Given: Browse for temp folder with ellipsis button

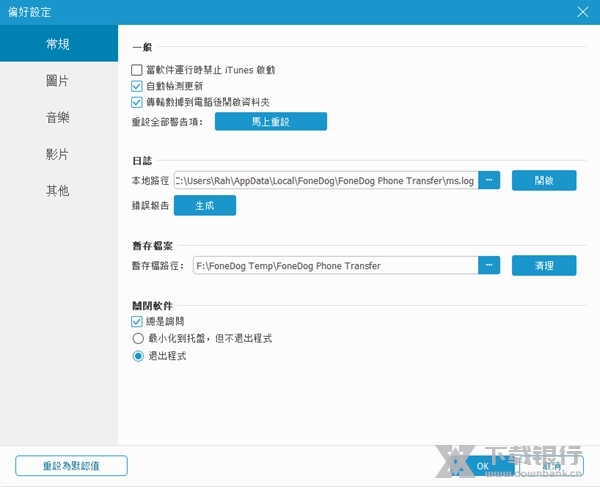Looking at the screenshot, I should click(489, 265).
